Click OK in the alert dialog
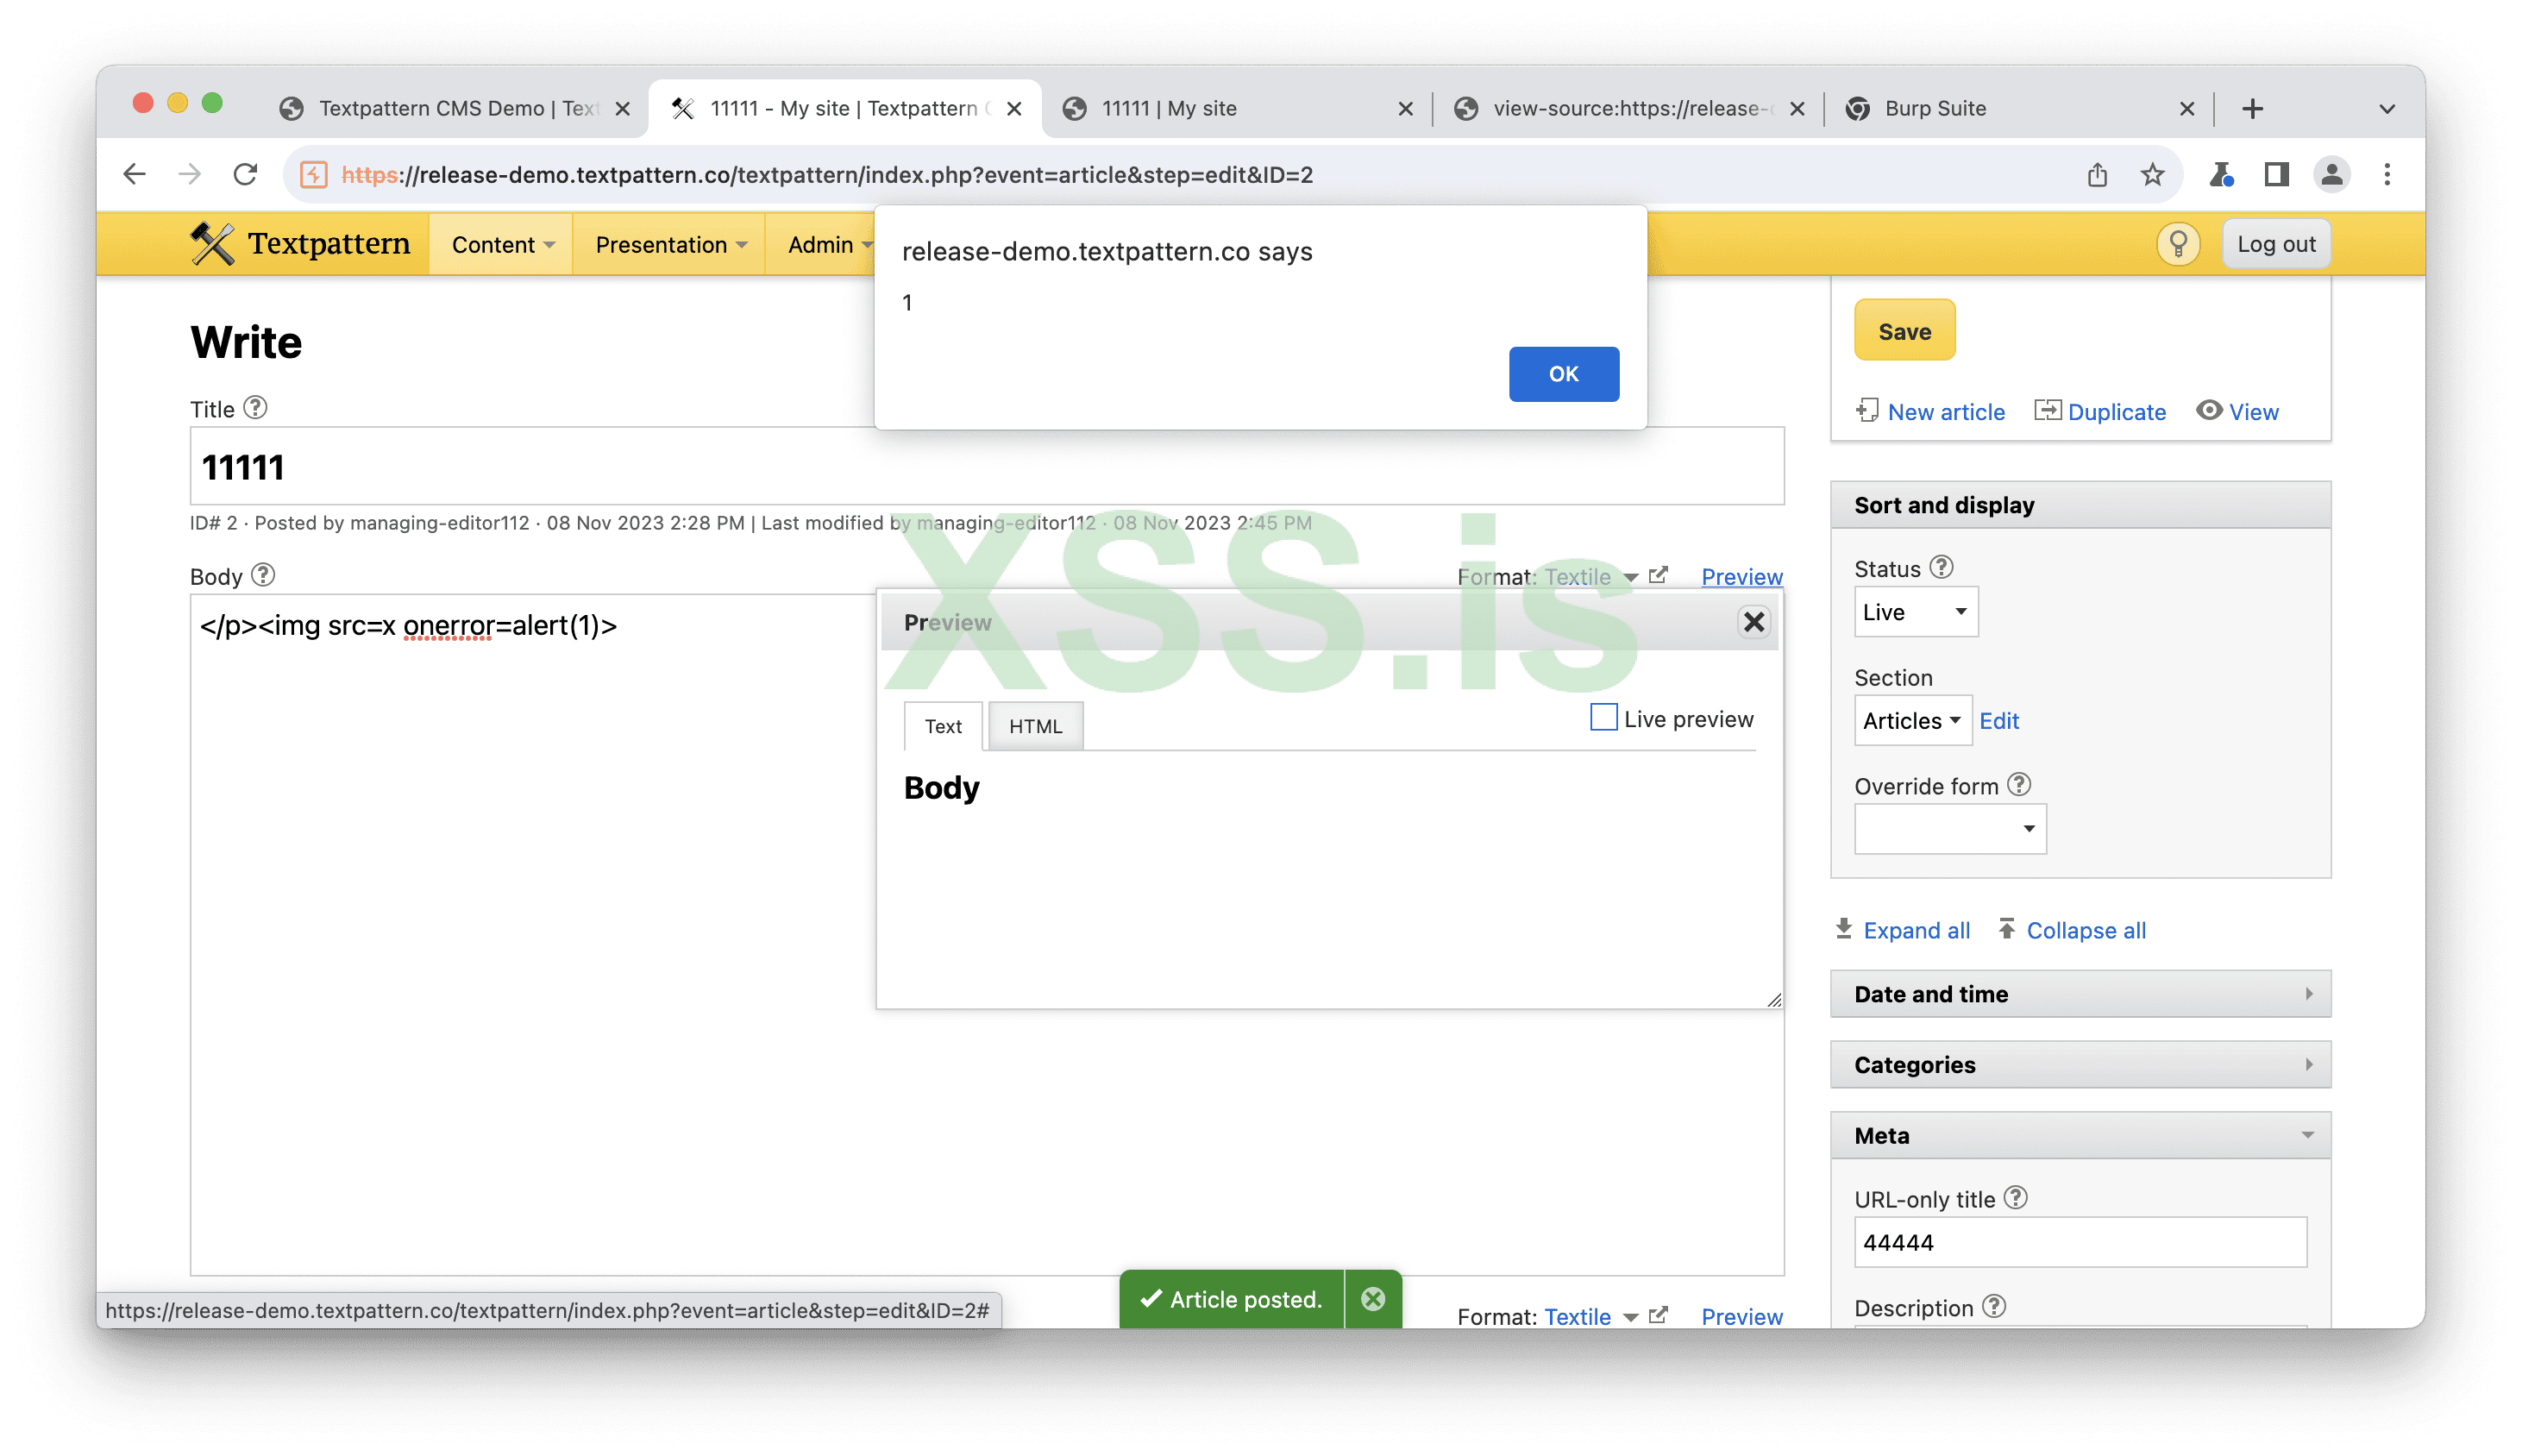Viewport: 2522px width, 1456px height. [x=1563, y=374]
